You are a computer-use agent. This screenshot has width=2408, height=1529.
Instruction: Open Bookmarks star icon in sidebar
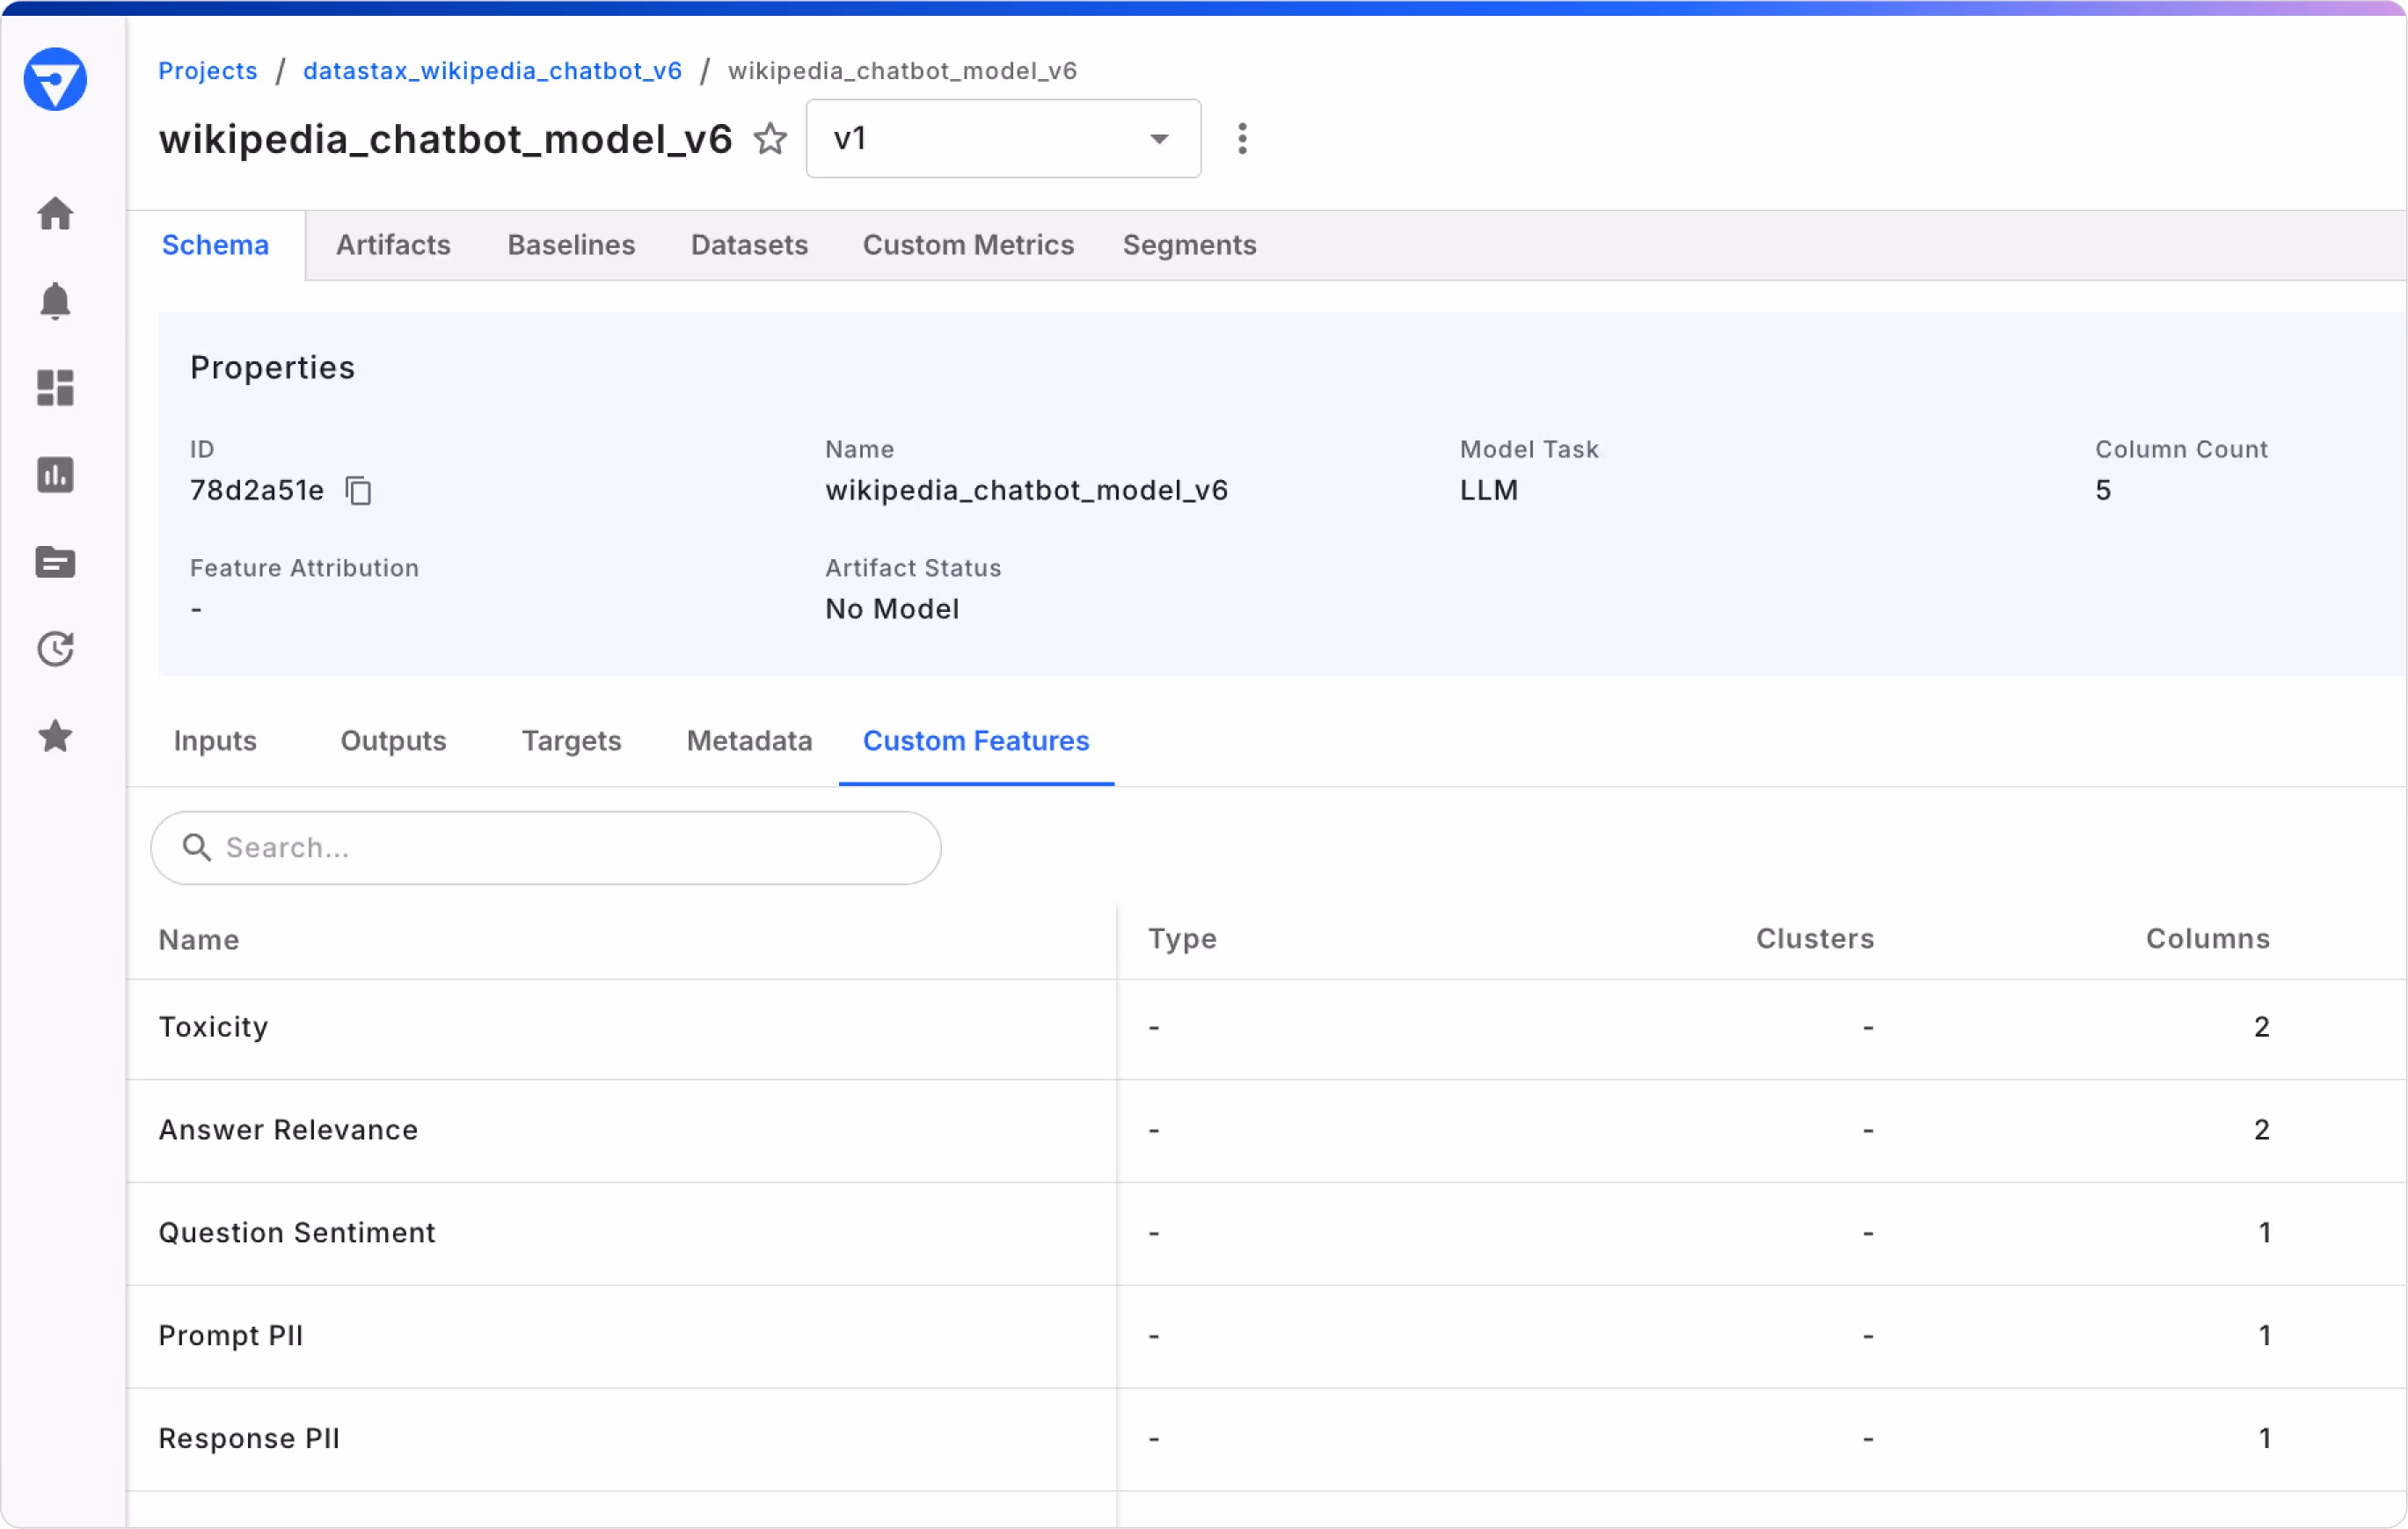pos(55,736)
